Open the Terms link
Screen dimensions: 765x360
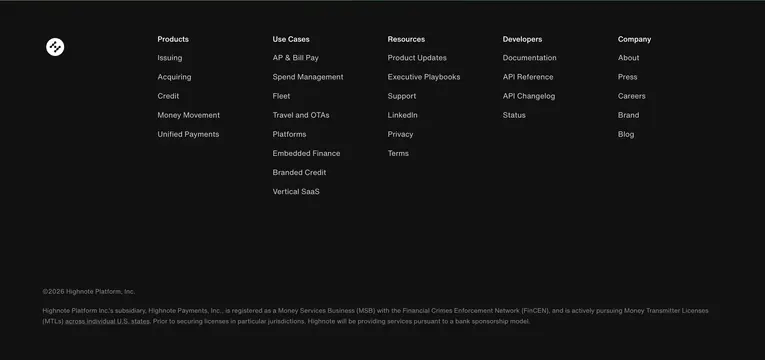point(398,153)
